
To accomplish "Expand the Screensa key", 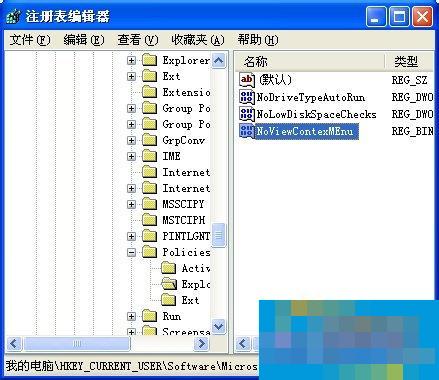I will (131, 332).
